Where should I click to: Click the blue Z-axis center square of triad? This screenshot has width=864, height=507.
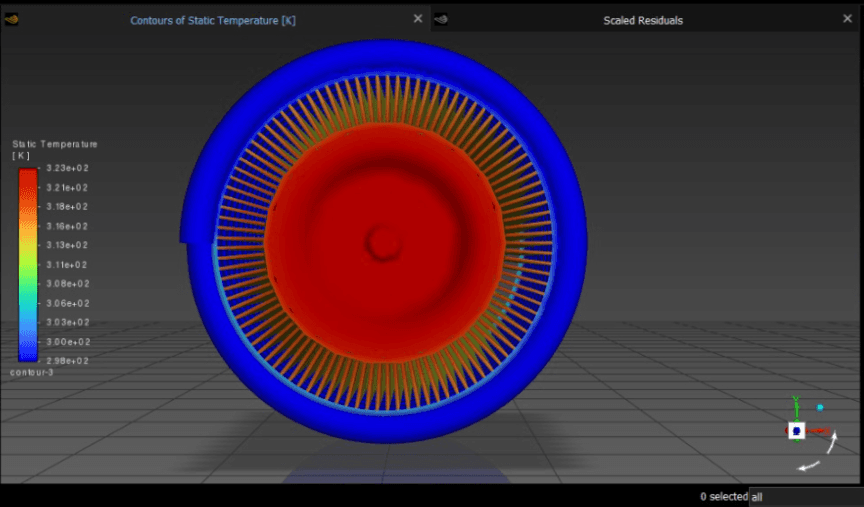[x=797, y=431]
